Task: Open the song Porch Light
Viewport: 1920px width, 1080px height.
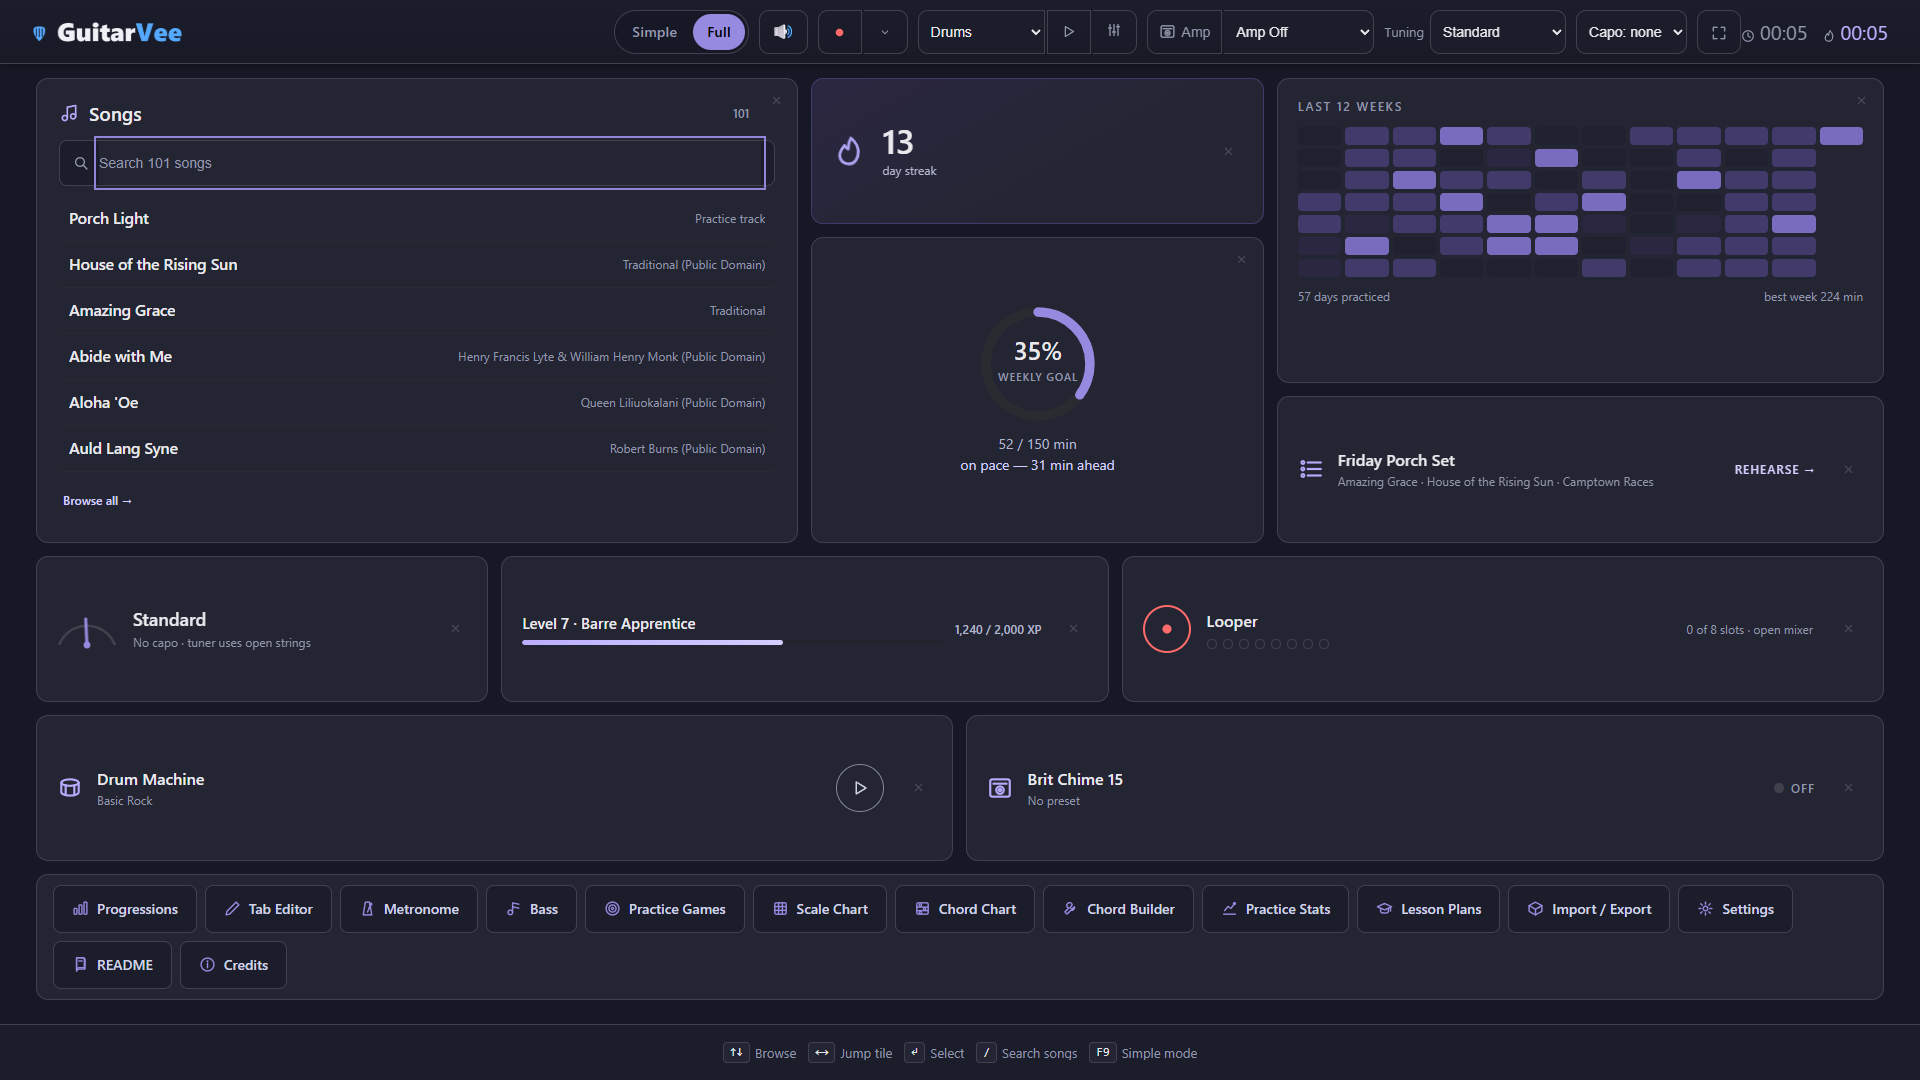Action: (x=417, y=219)
